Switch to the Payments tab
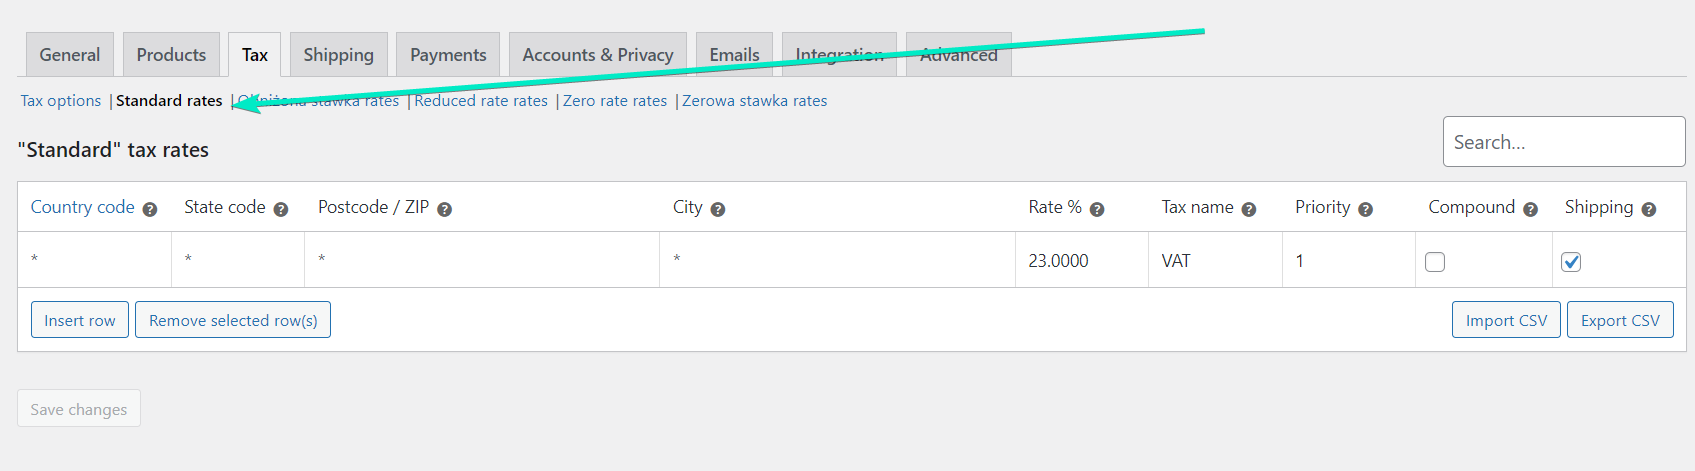 pyautogui.click(x=448, y=55)
